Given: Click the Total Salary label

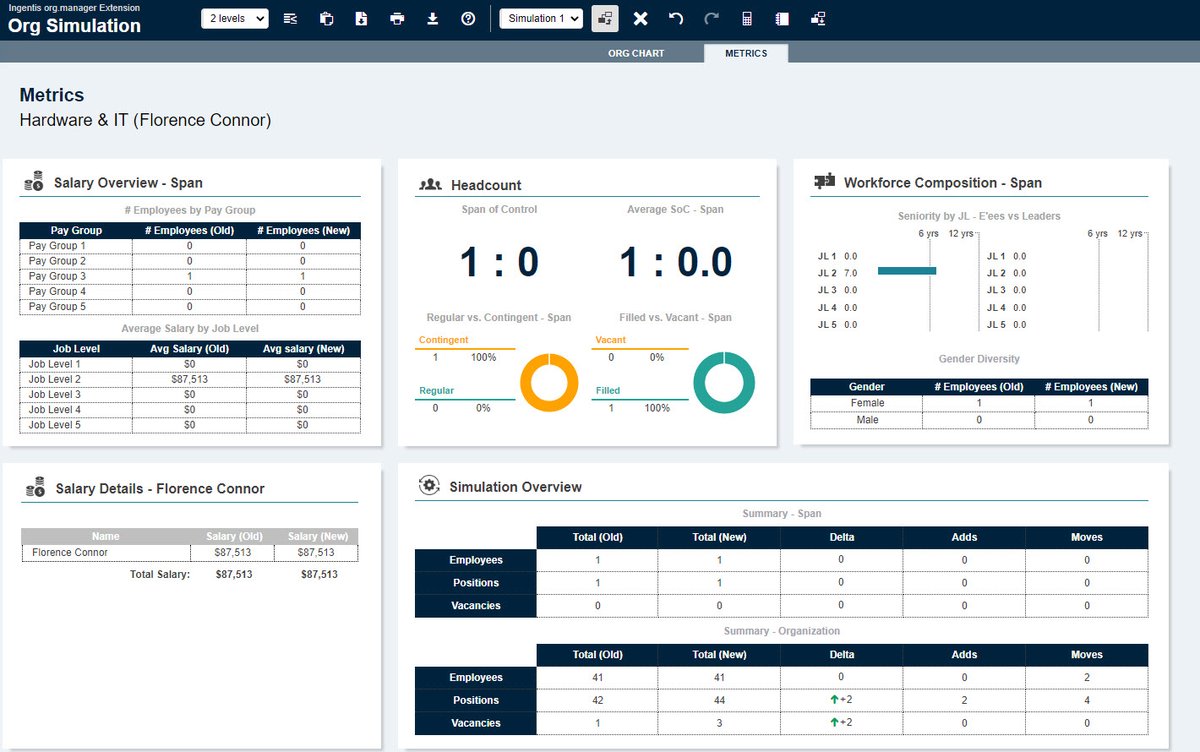Looking at the screenshot, I should coord(160,574).
